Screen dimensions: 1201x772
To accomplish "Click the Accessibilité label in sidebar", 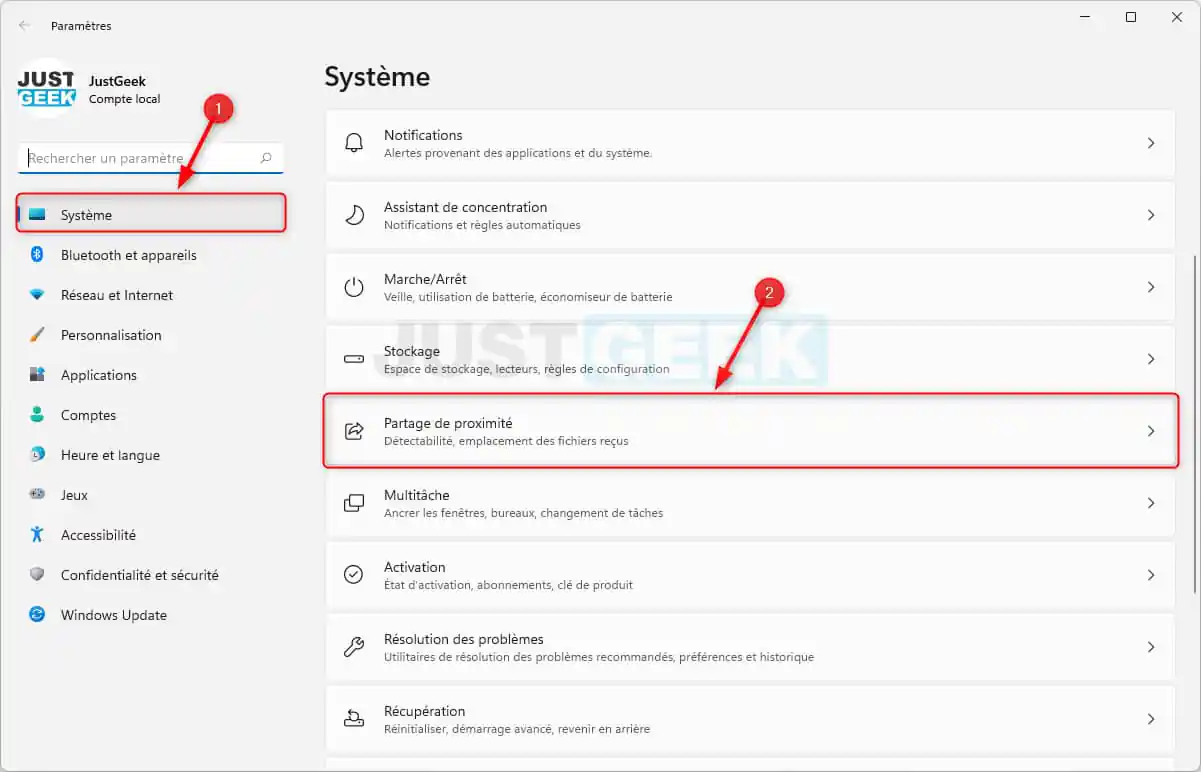I will tap(98, 535).
